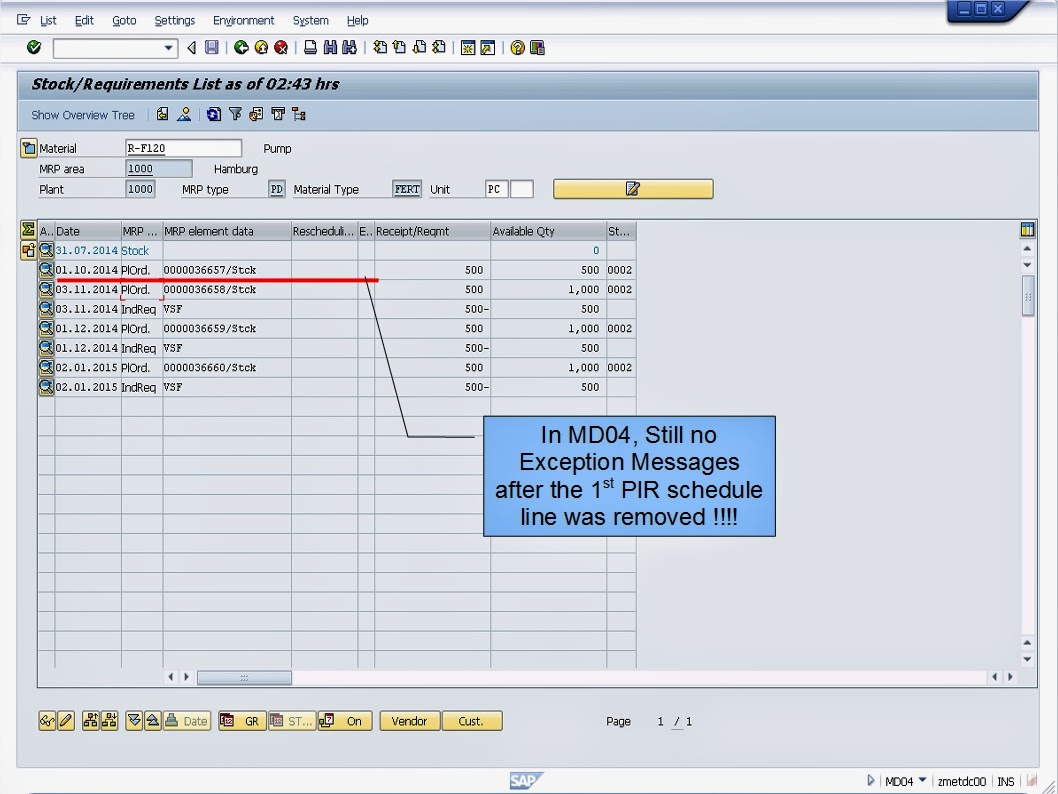Viewport: 1058px width, 794px height.
Task: Click the green Enter checkmark icon
Action: coord(34,47)
